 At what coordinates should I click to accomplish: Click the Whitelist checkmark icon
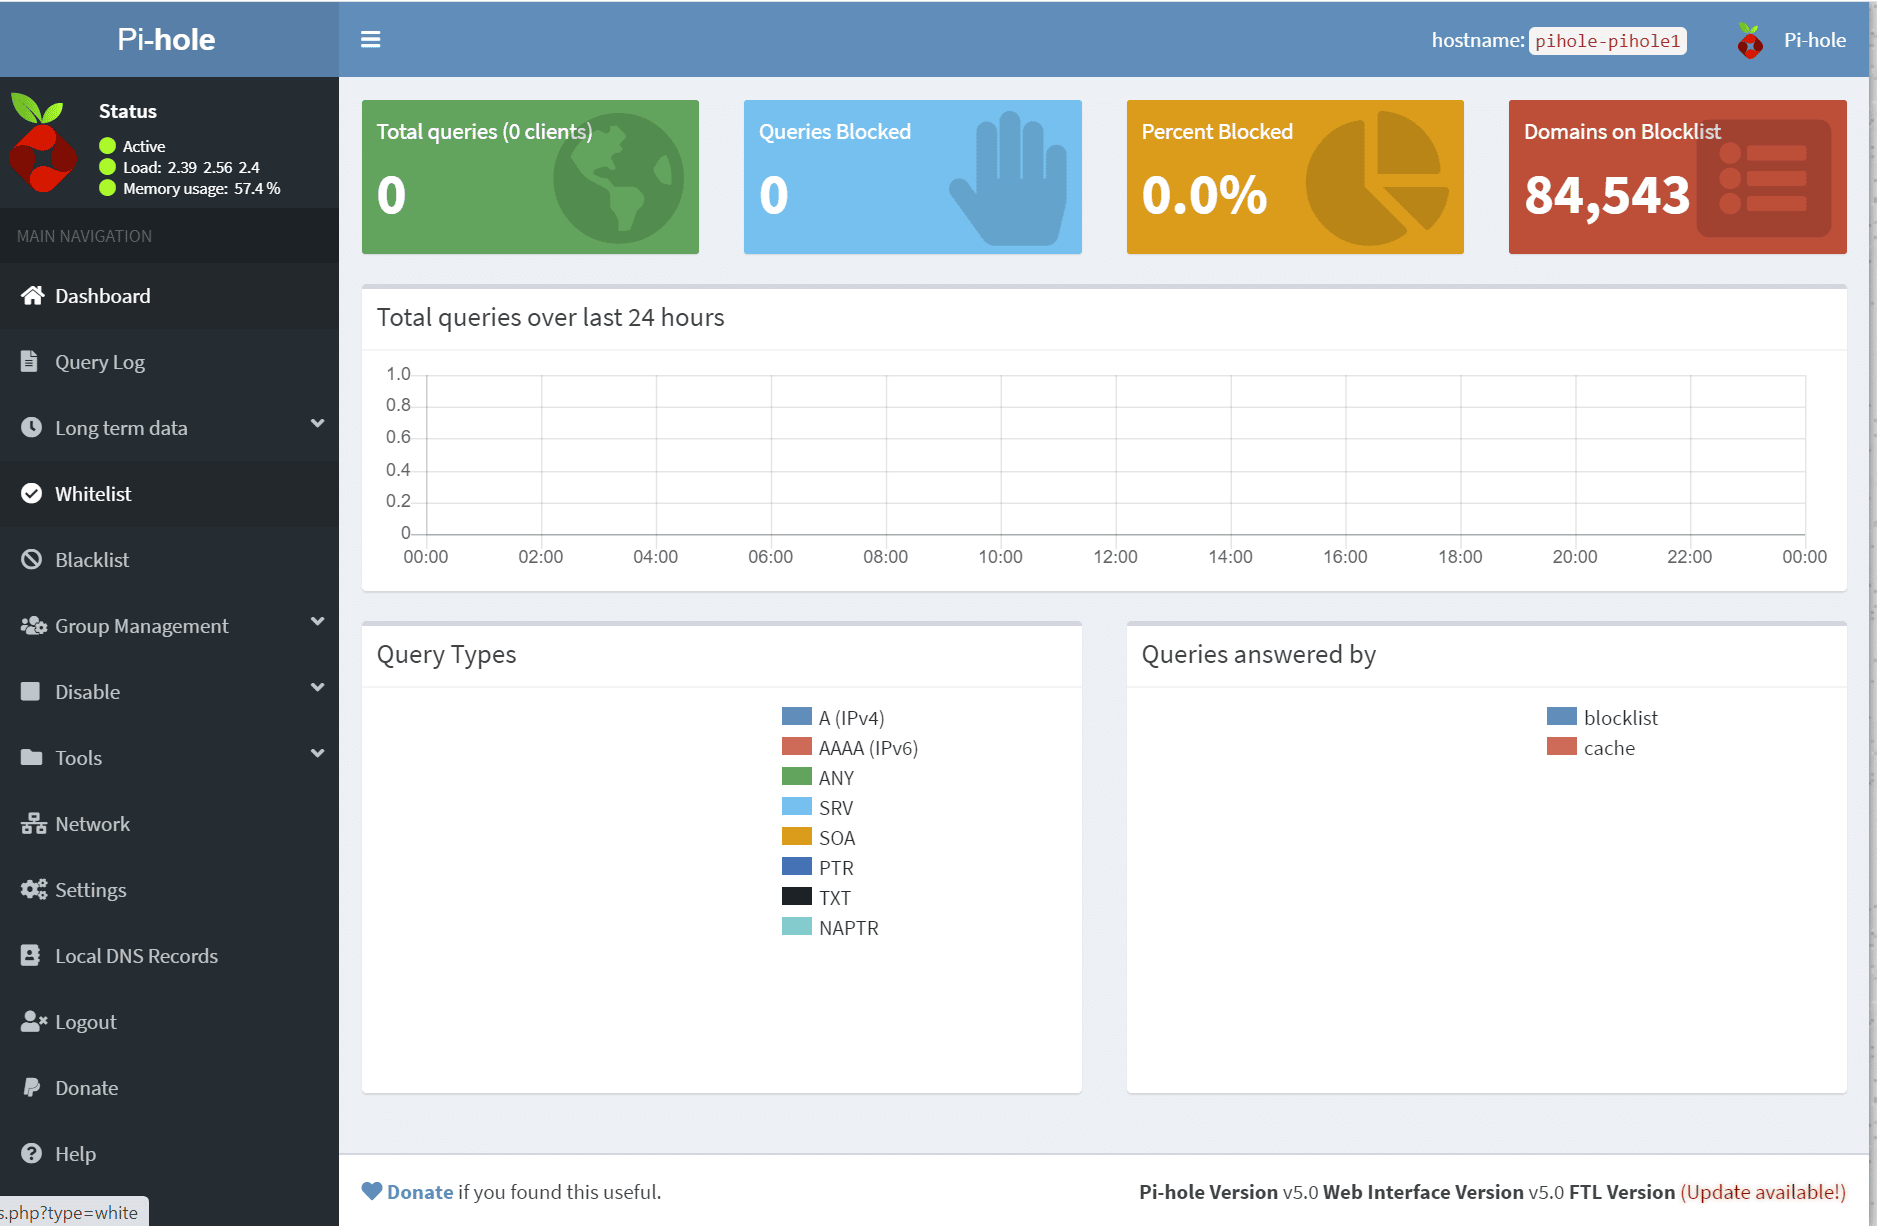32,494
